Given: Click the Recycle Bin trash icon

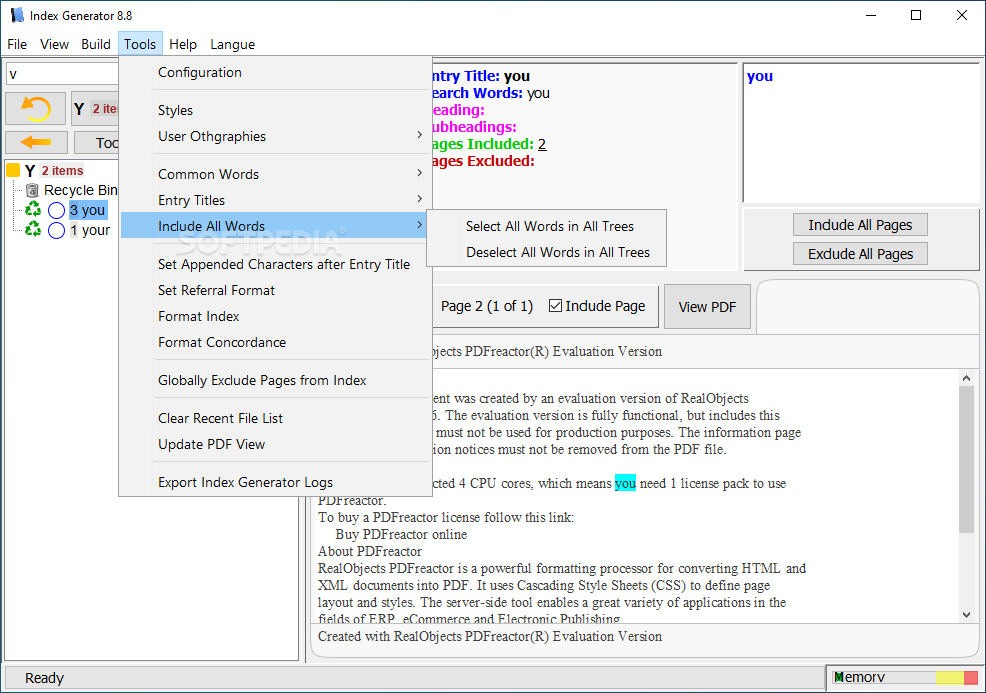Looking at the screenshot, I should pos(32,190).
